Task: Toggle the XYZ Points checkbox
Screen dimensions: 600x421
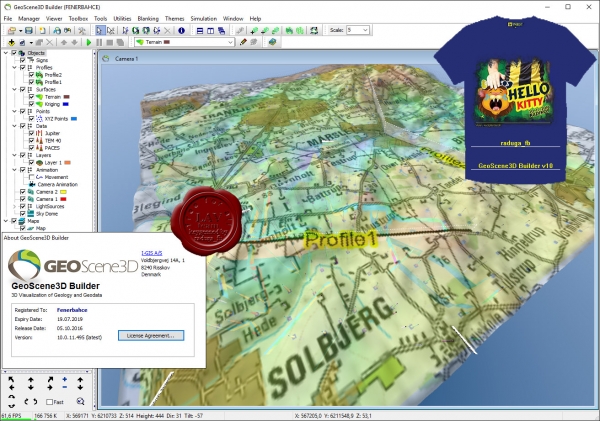Action: [x=31, y=119]
